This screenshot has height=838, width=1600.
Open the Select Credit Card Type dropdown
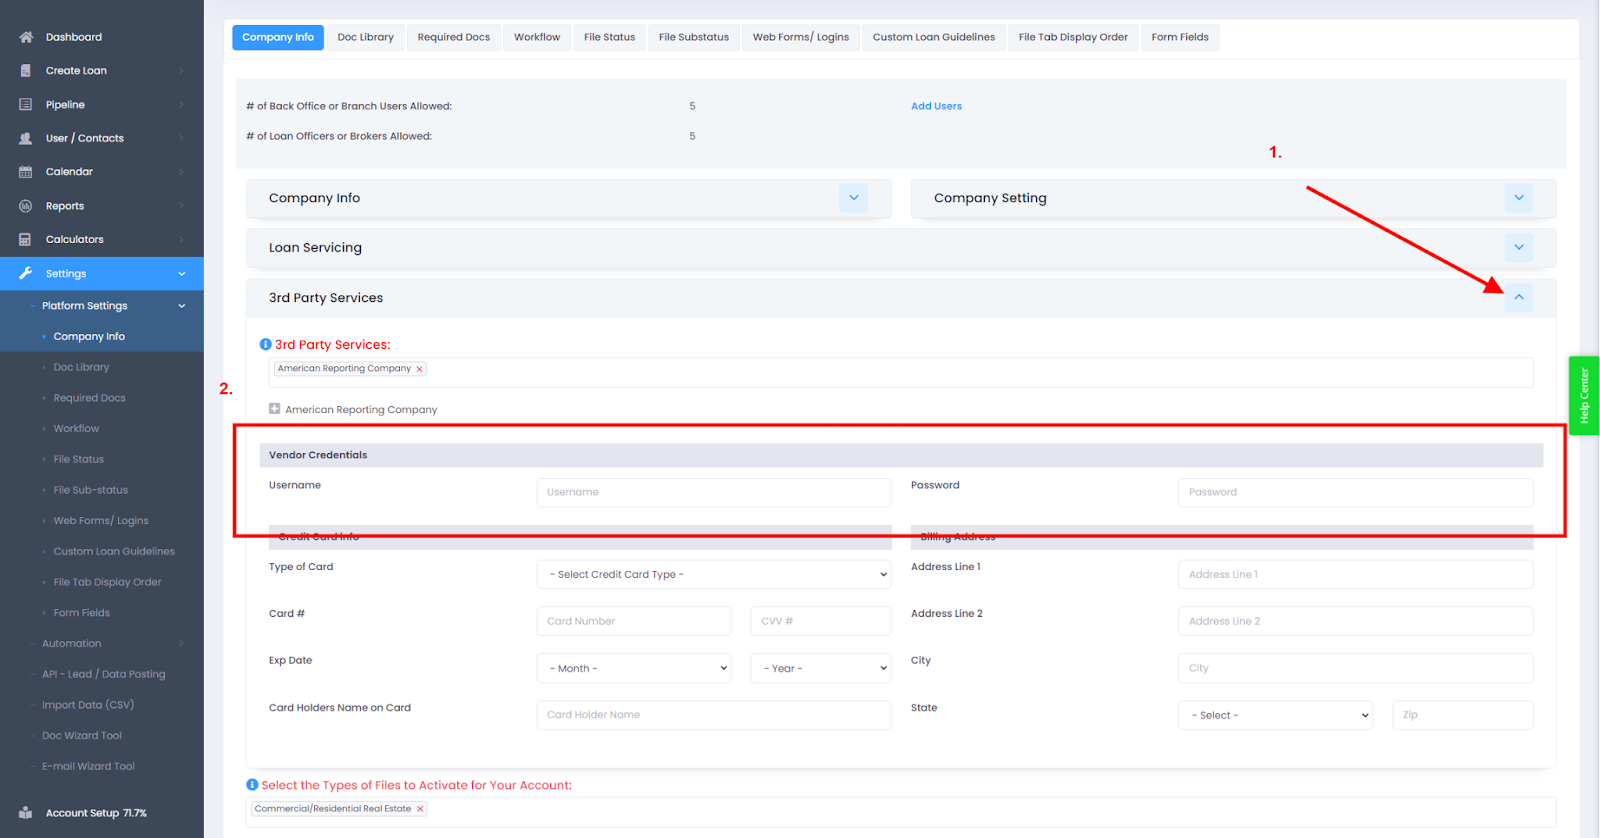point(714,574)
